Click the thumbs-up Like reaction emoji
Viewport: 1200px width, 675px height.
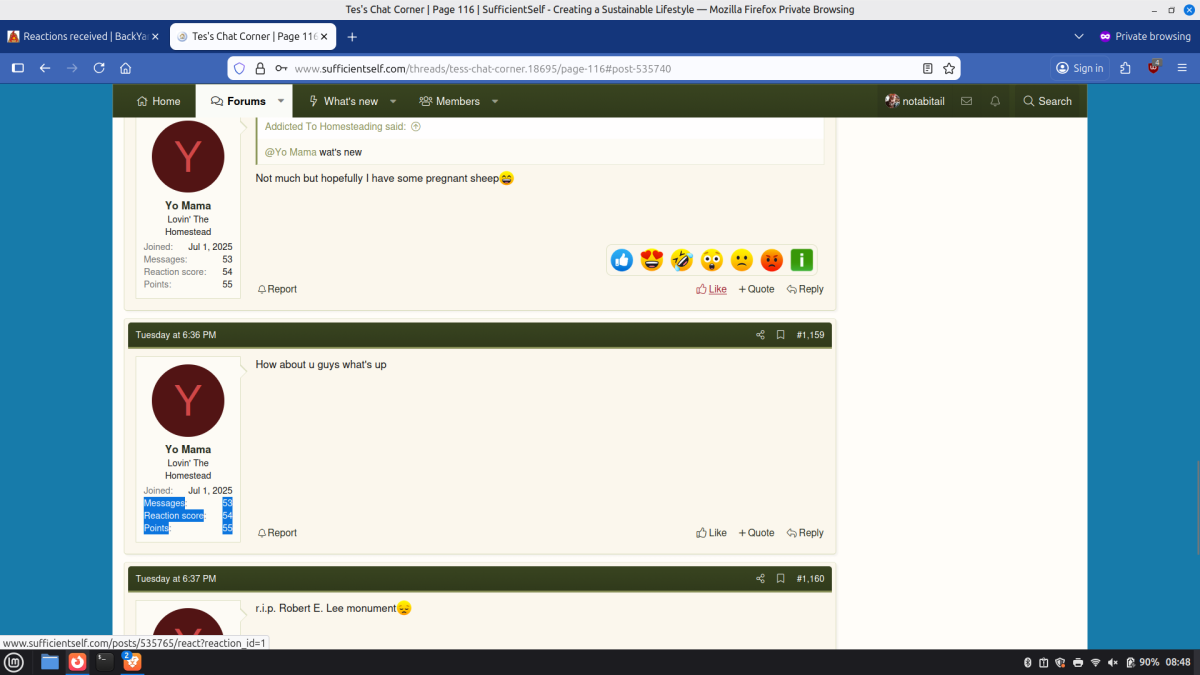pyautogui.click(x=622, y=261)
